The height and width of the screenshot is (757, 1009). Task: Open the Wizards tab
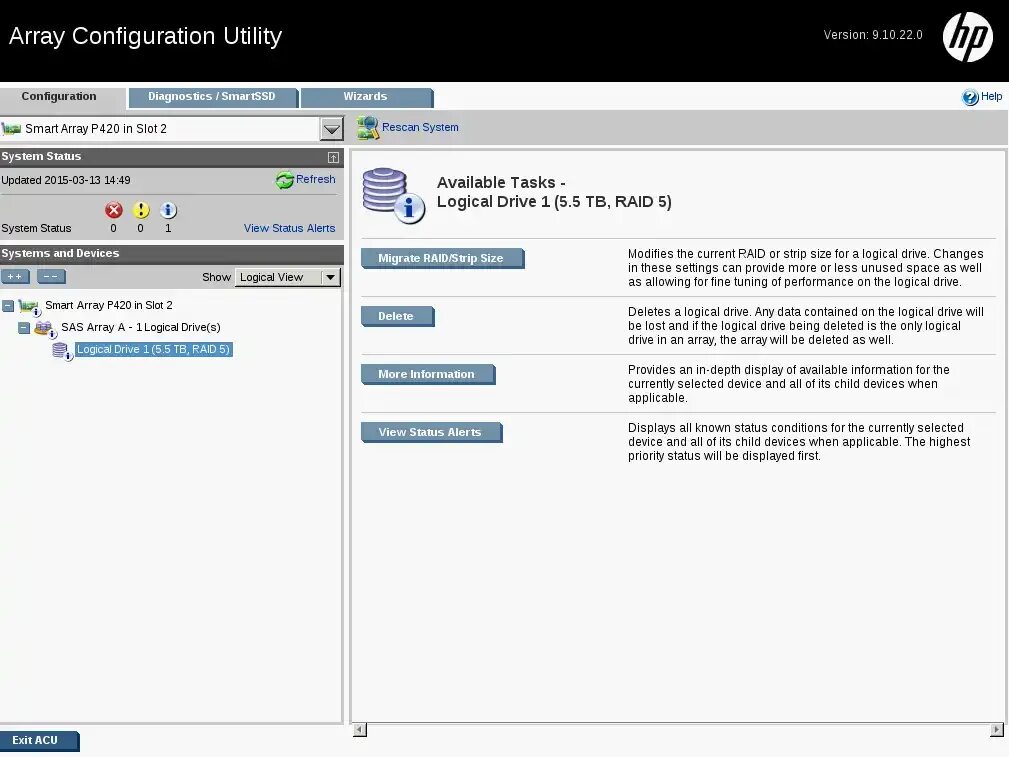[x=366, y=97]
